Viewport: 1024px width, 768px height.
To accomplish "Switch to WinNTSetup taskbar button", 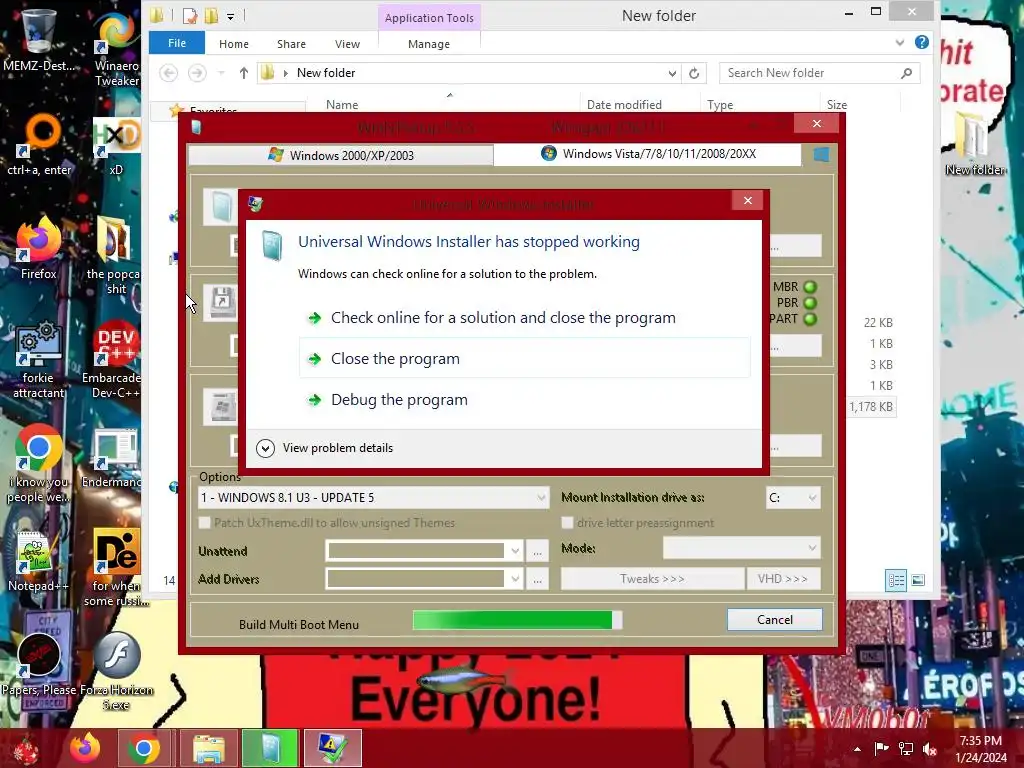I will point(270,748).
